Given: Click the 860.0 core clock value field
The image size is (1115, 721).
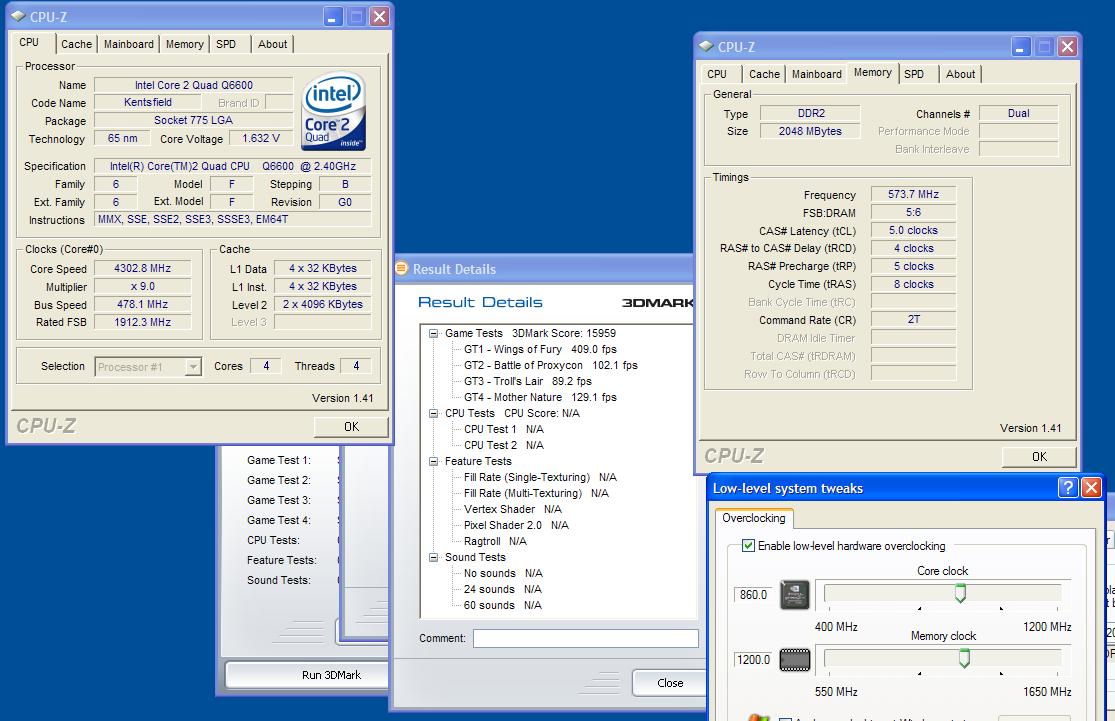Looking at the screenshot, I should pos(753,594).
